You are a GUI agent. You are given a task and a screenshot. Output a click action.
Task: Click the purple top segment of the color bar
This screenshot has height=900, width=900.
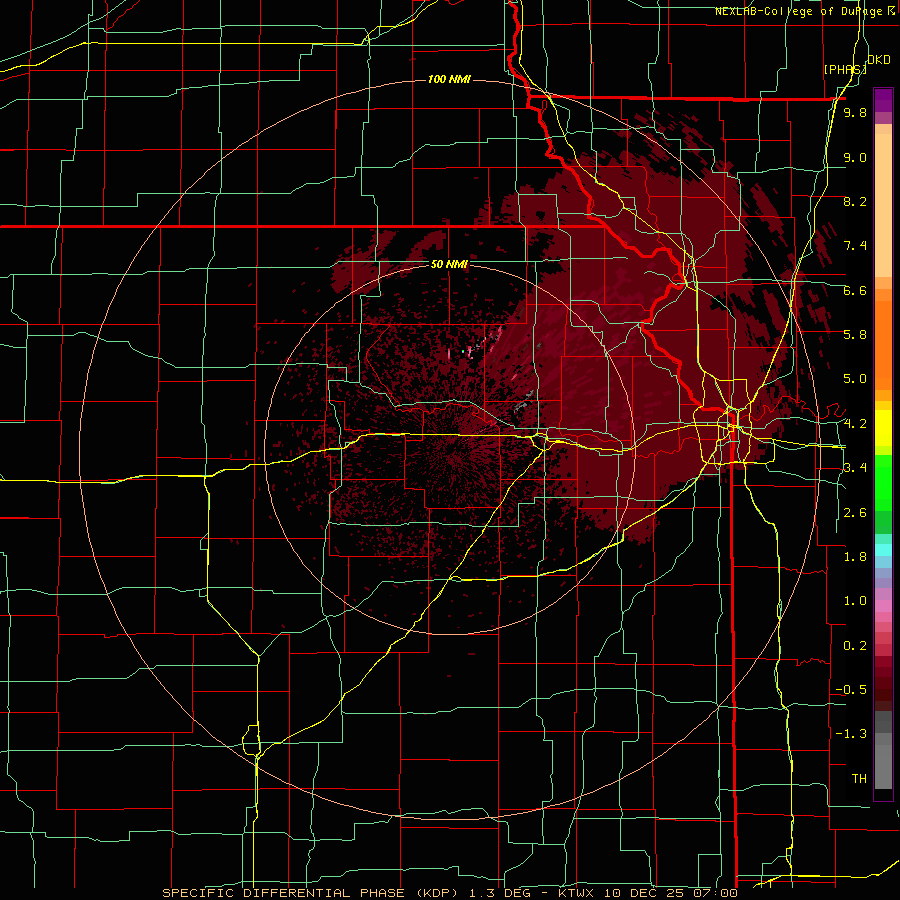883,100
